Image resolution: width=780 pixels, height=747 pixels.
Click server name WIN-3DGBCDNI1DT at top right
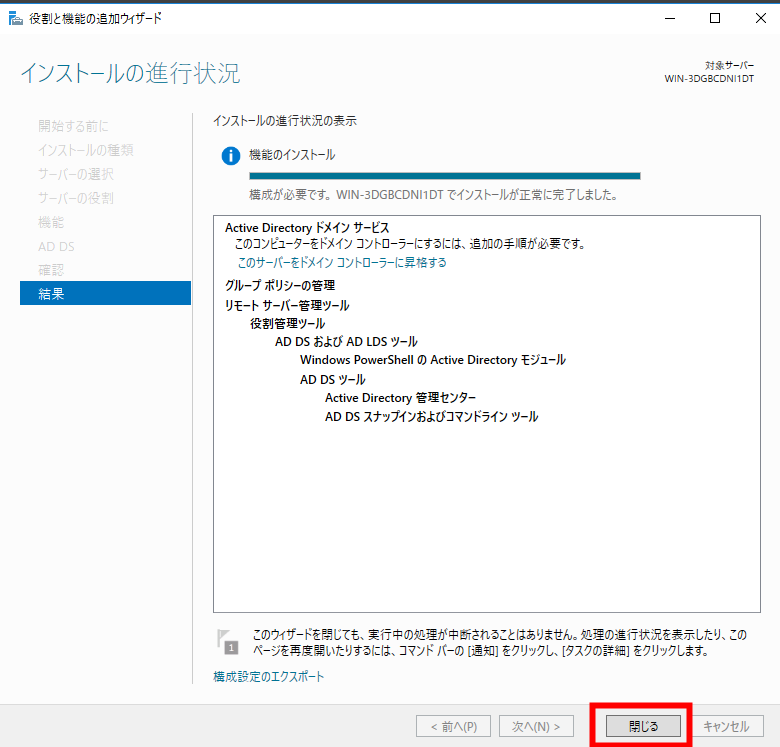click(709, 79)
